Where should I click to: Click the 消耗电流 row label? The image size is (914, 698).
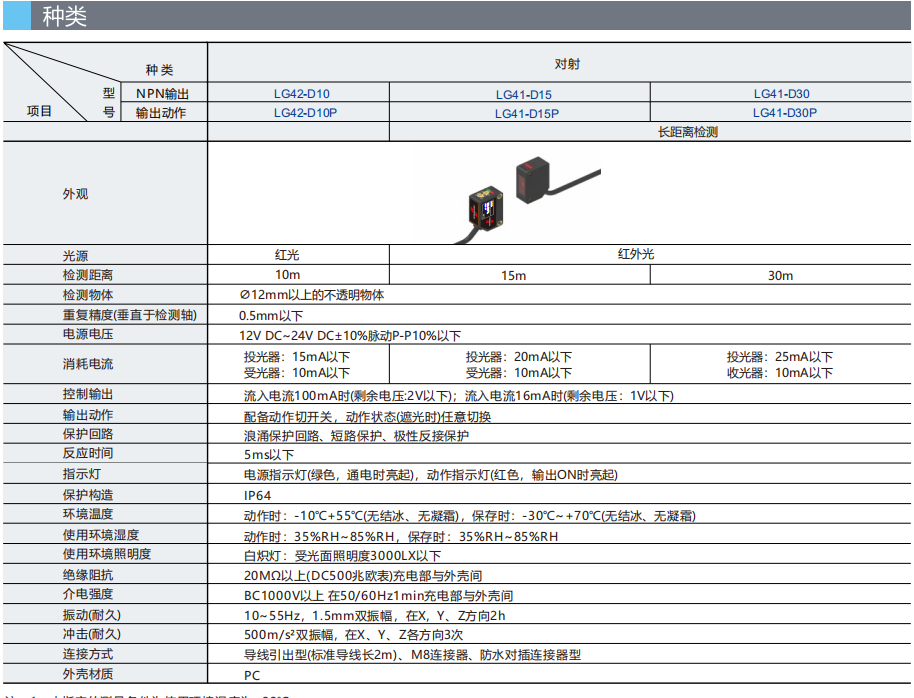[x=88, y=365]
